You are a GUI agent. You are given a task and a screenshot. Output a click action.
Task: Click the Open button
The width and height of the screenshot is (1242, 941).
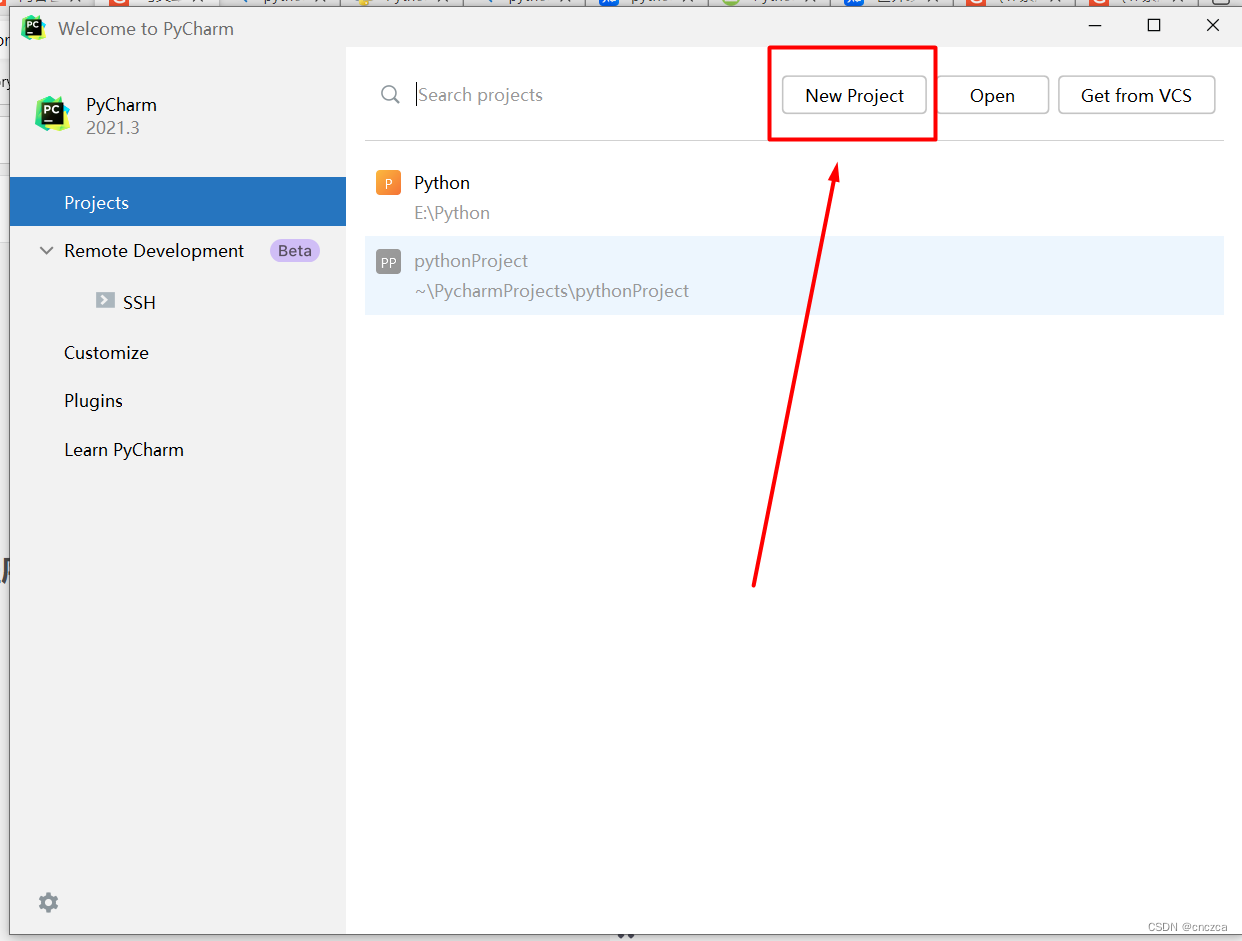[992, 95]
